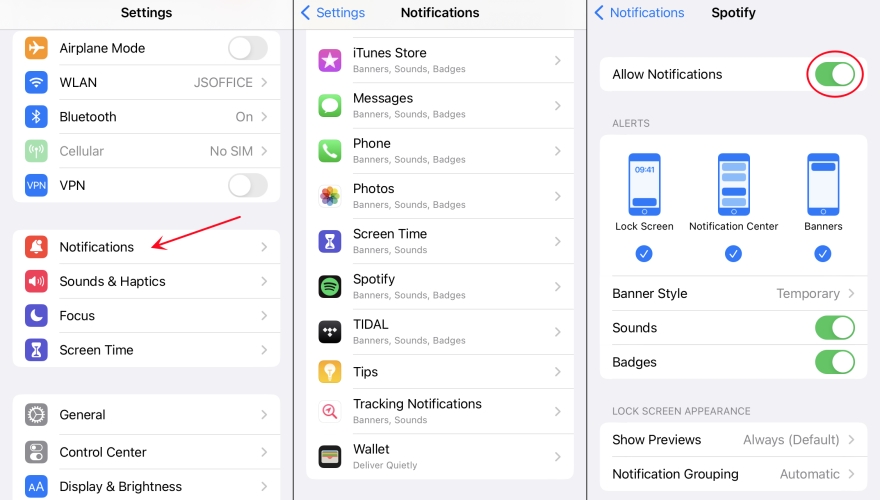The height and width of the screenshot is (500, 880).
Task: Tap the Wallet app icon
Action: 330,457
